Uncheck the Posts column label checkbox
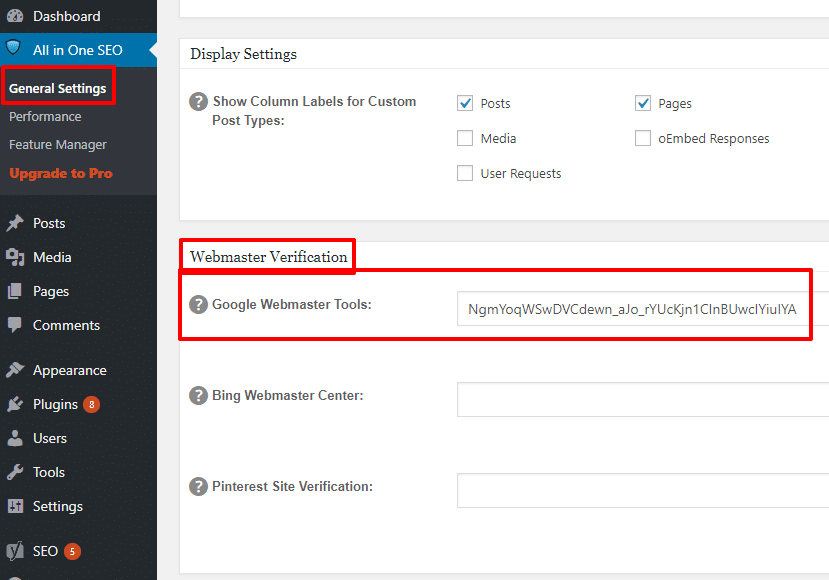Viewport: 829px width, 580px height. [465, 103]
